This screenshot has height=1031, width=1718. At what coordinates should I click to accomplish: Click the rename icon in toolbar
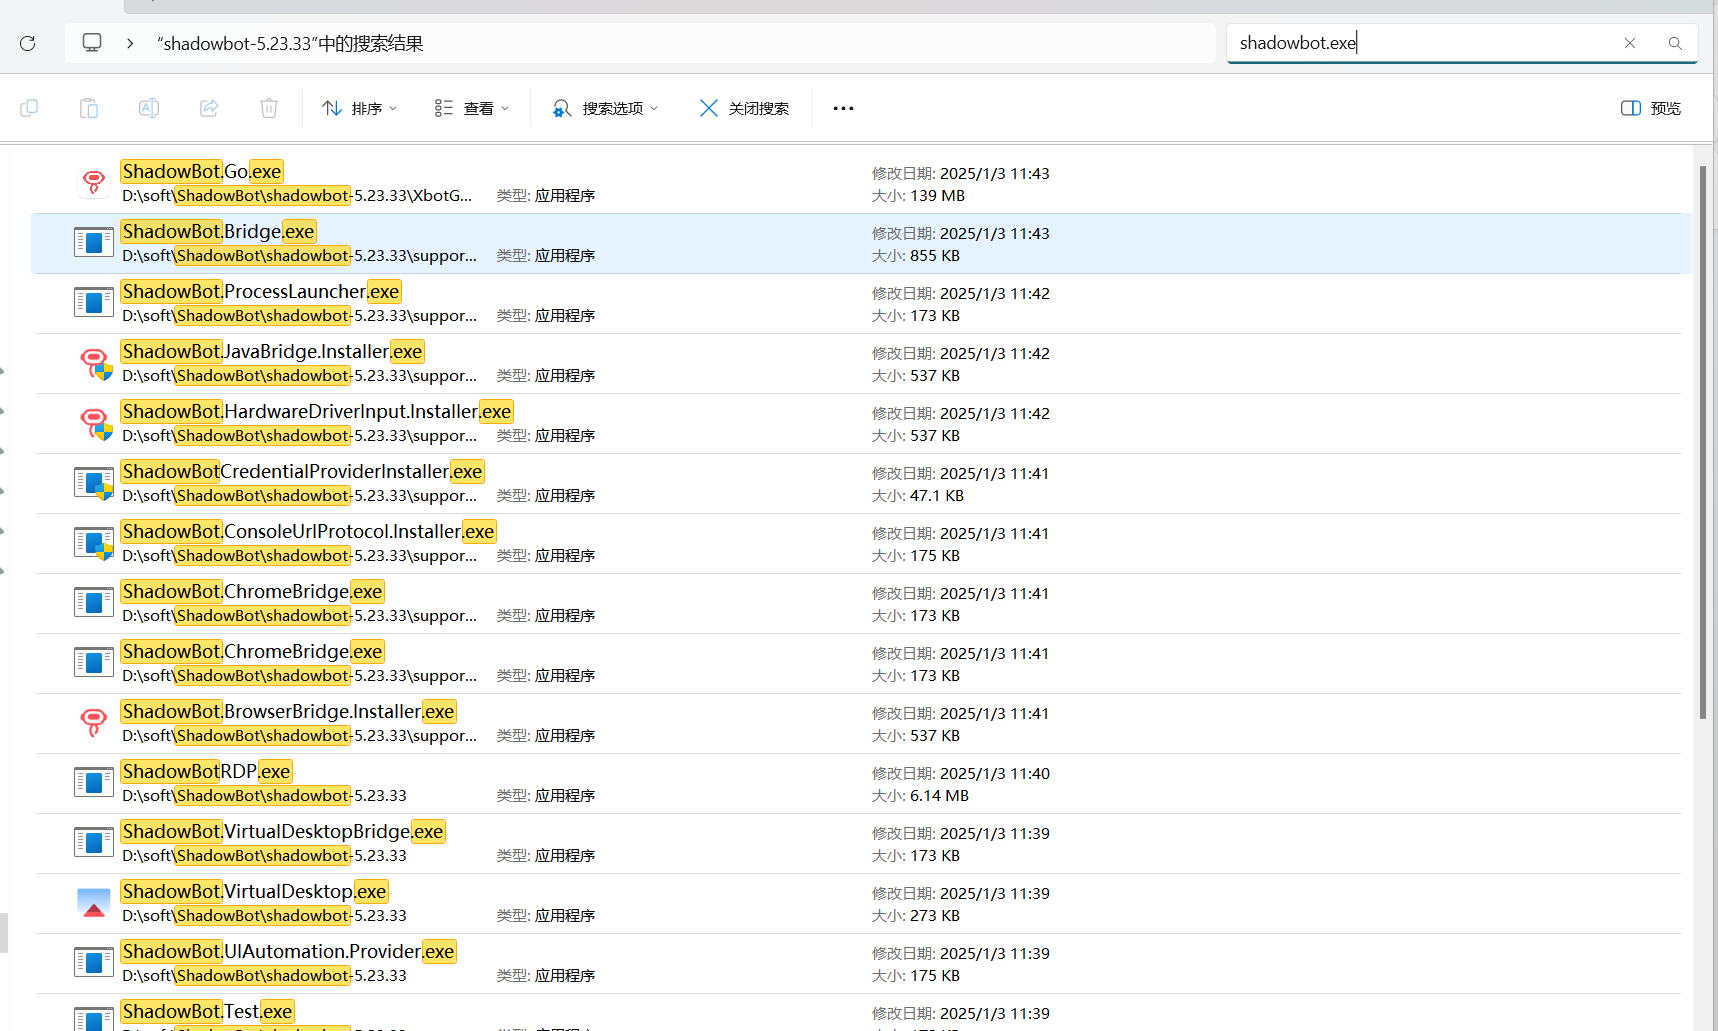click(x=149, y=108)
